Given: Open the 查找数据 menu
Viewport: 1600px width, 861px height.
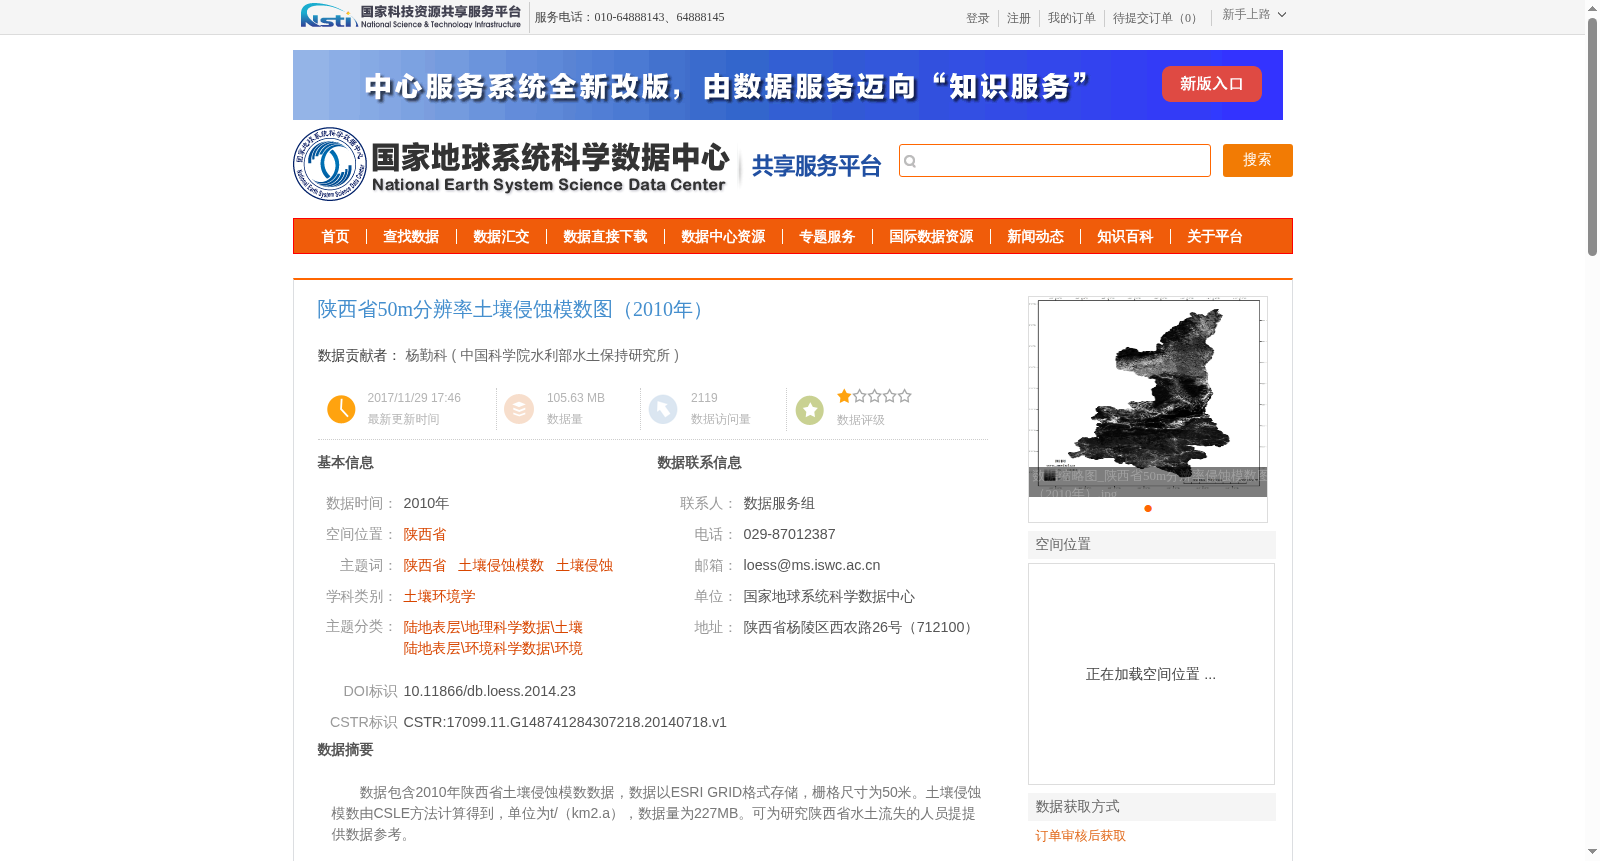Looking at the screenshot, I should [x=411, y=237].
